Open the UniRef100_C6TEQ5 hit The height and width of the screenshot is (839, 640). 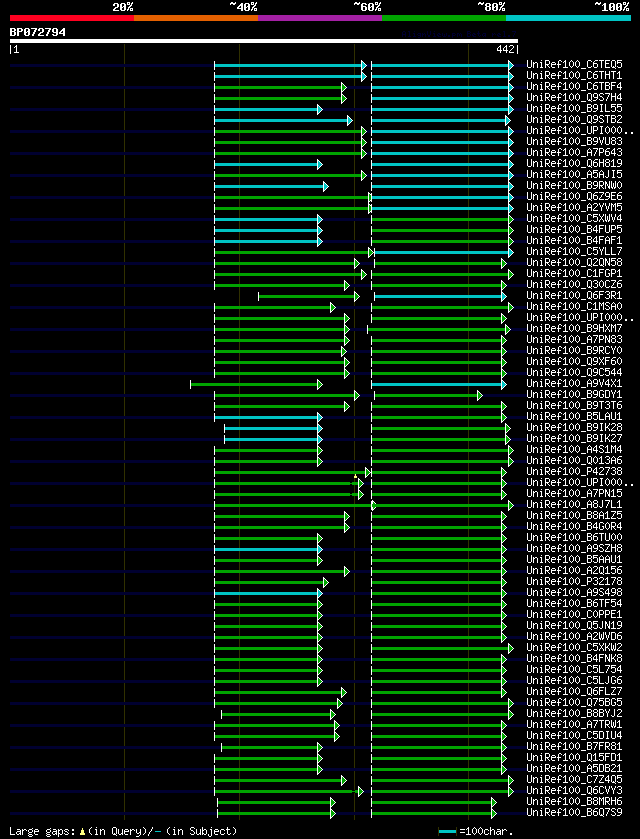(574, 65)
